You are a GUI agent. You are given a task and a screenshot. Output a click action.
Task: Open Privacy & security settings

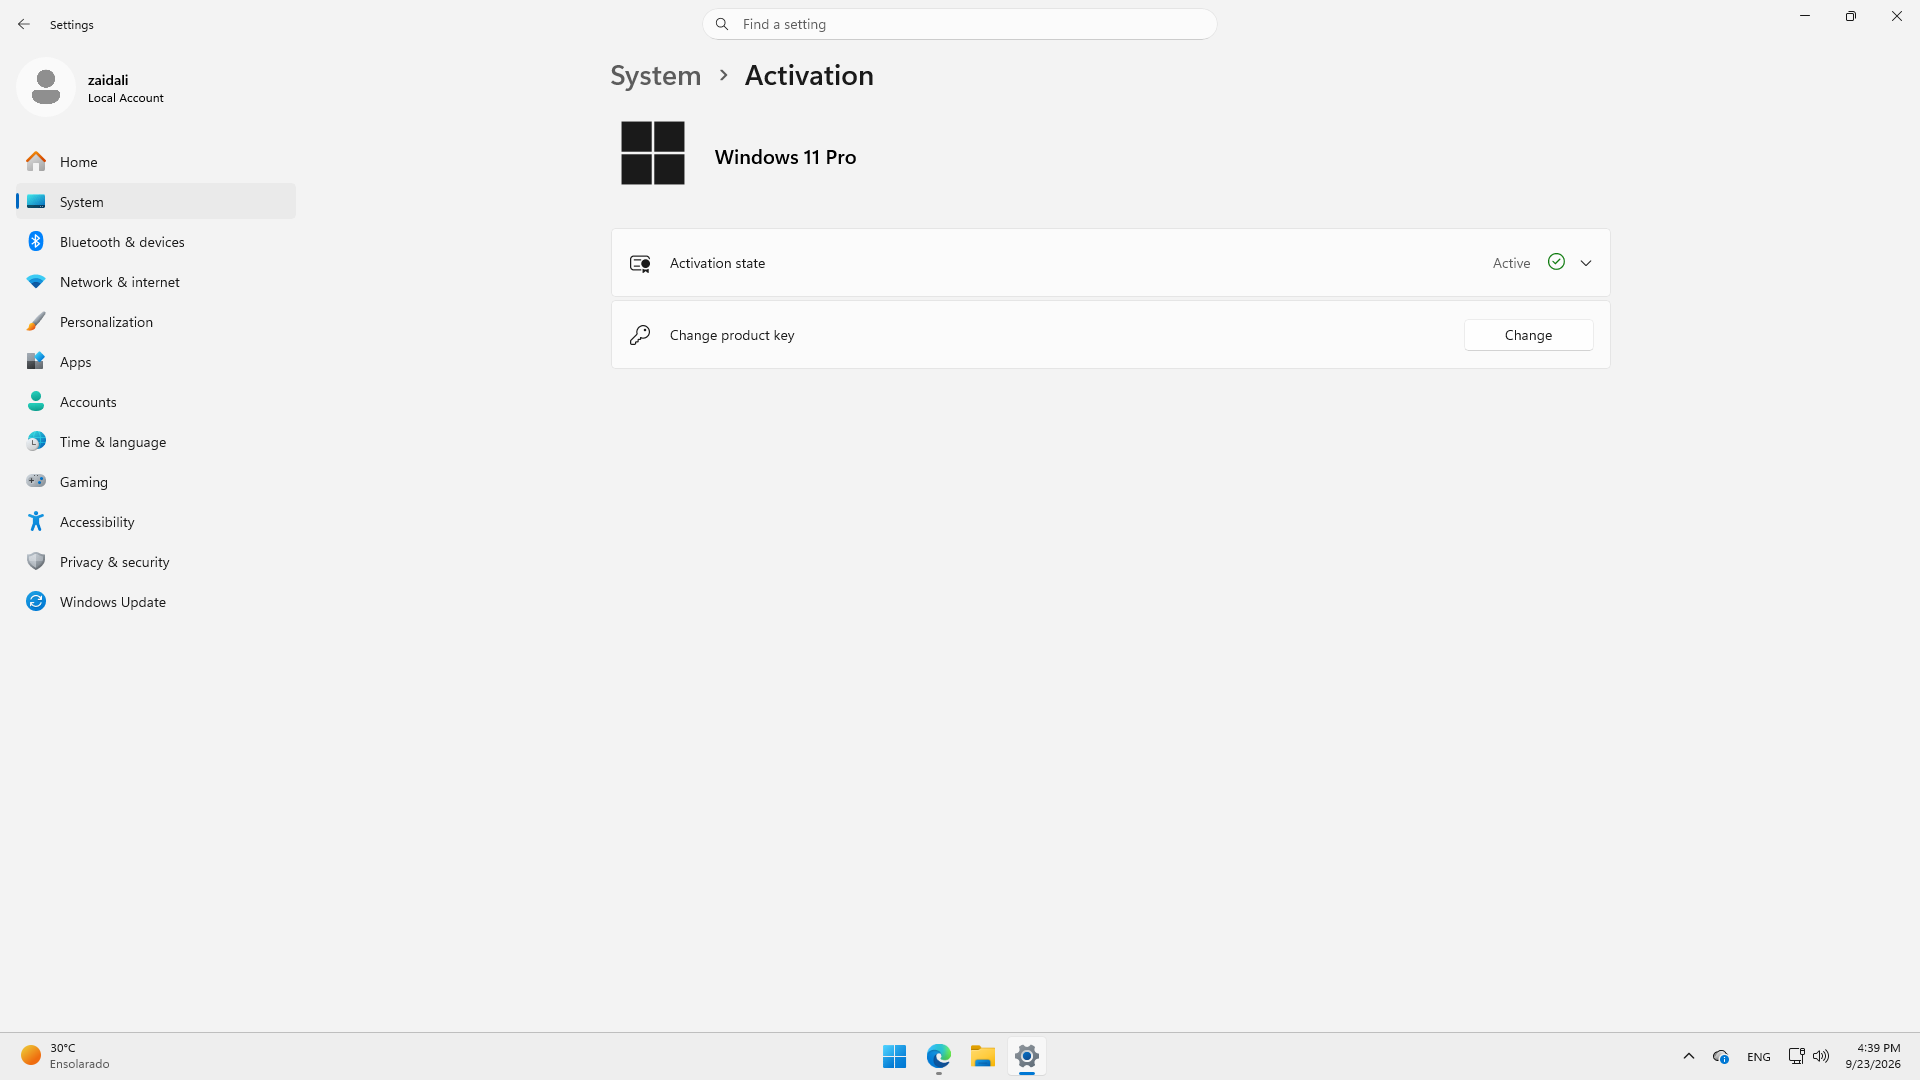tap(156, 561)
